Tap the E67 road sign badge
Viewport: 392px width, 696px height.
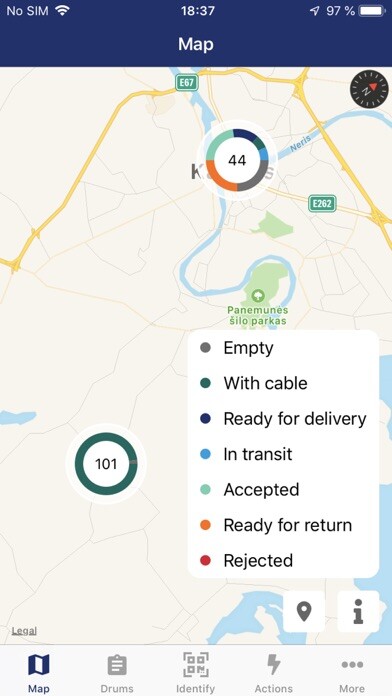(186, 83)
